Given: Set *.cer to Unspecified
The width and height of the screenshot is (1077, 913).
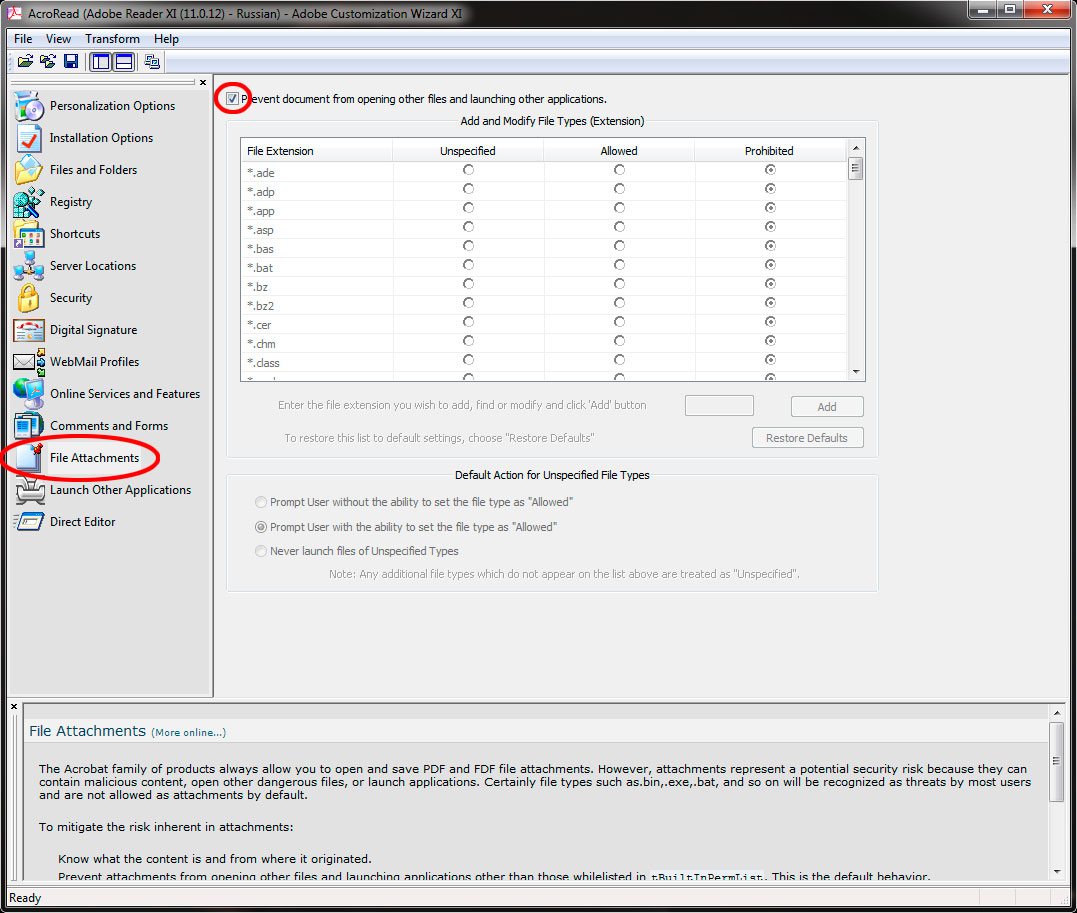Looking at the screenshot, I should pyautogui.click(x=468, y=322).
